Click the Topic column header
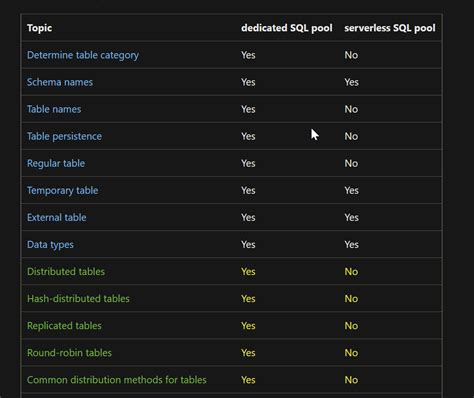 (x=39, y=28)
